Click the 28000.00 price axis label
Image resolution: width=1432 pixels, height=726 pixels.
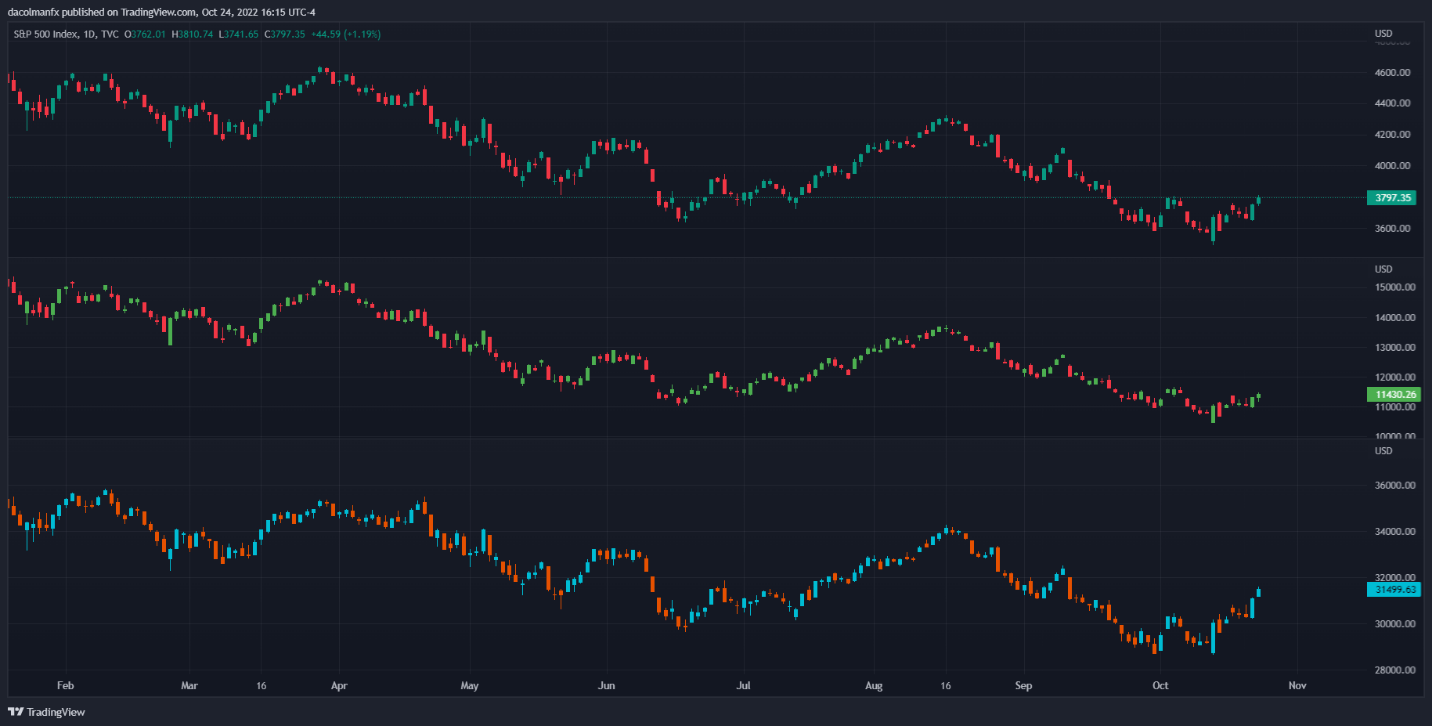click(1395, 670)
